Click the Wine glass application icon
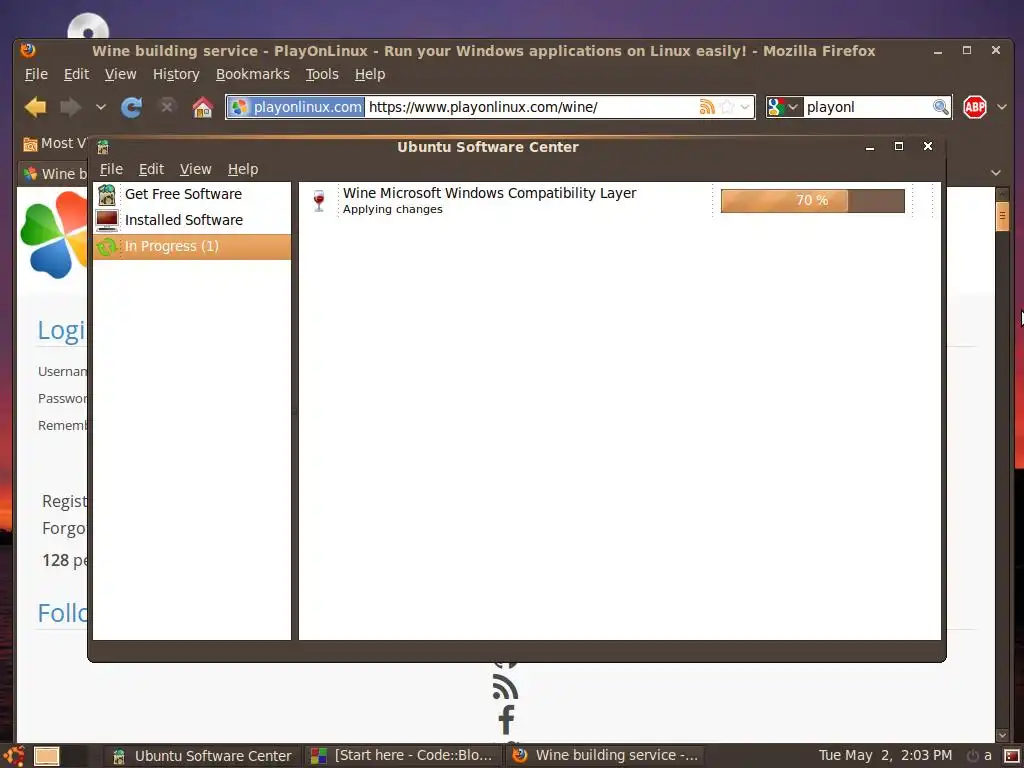 [x=319, y=200]
